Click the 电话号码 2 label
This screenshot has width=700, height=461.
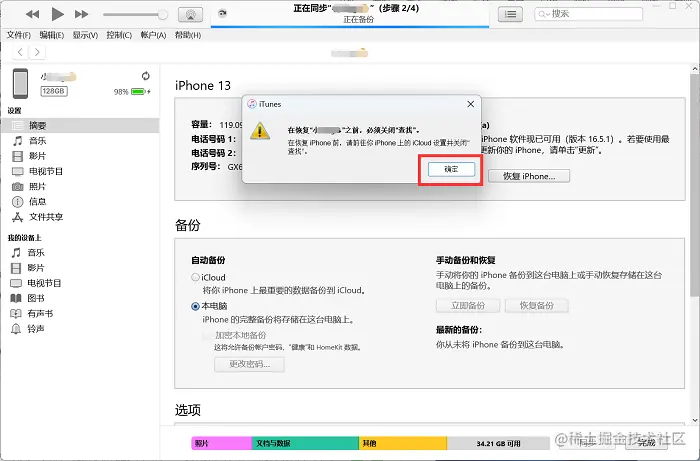coord(214,153)
